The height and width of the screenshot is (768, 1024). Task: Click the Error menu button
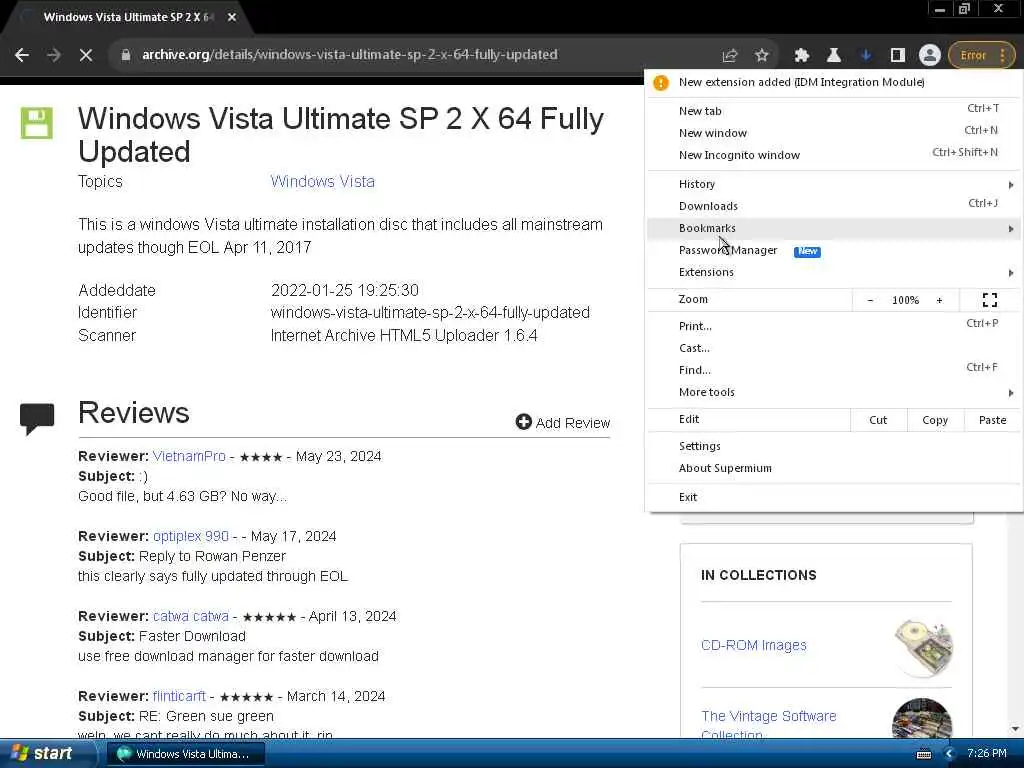[x=982, y=56]
